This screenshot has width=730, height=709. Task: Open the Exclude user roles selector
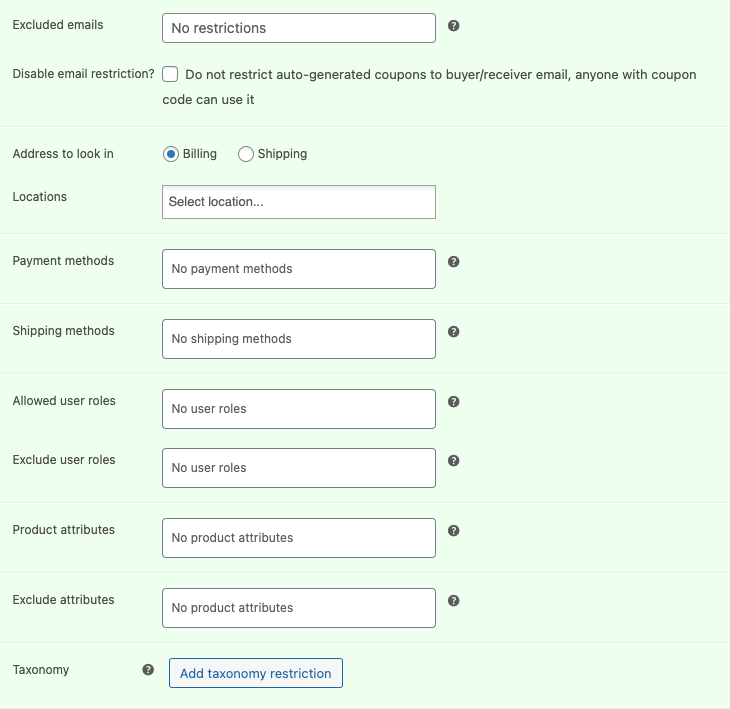[298, 468]
